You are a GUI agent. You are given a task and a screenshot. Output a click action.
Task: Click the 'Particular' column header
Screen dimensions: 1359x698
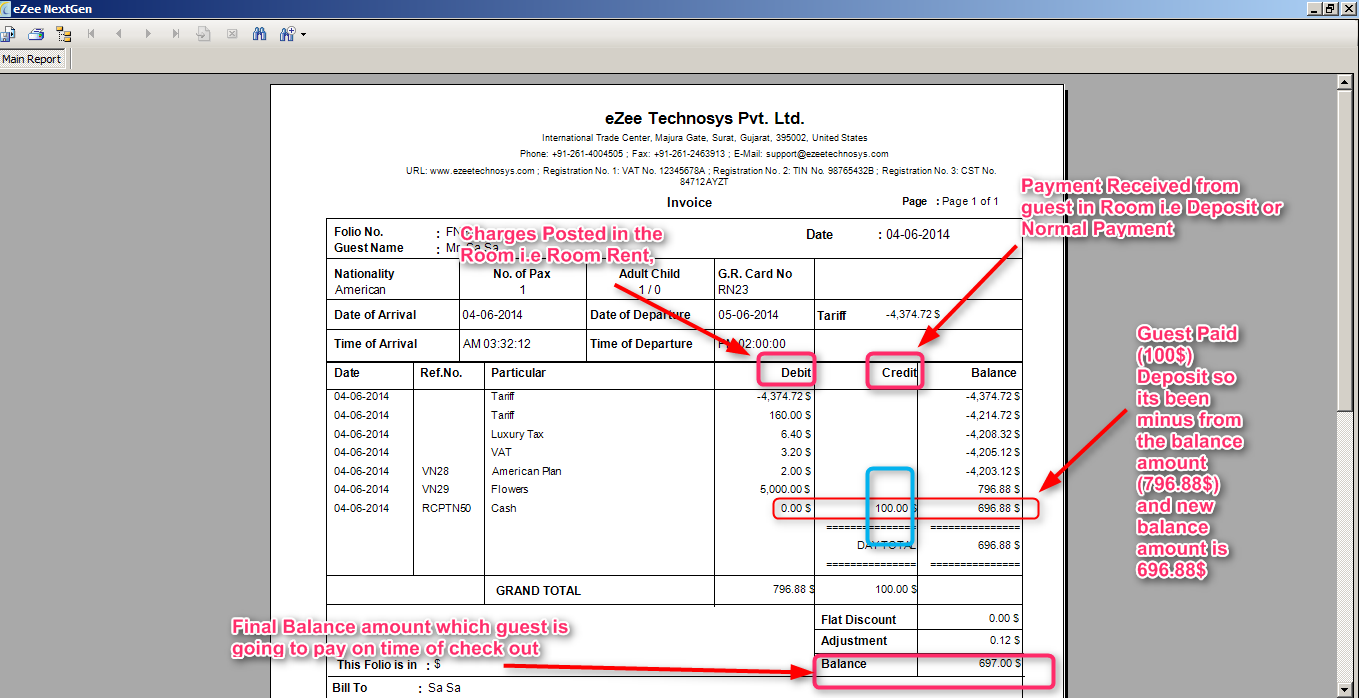click(518, 372)
